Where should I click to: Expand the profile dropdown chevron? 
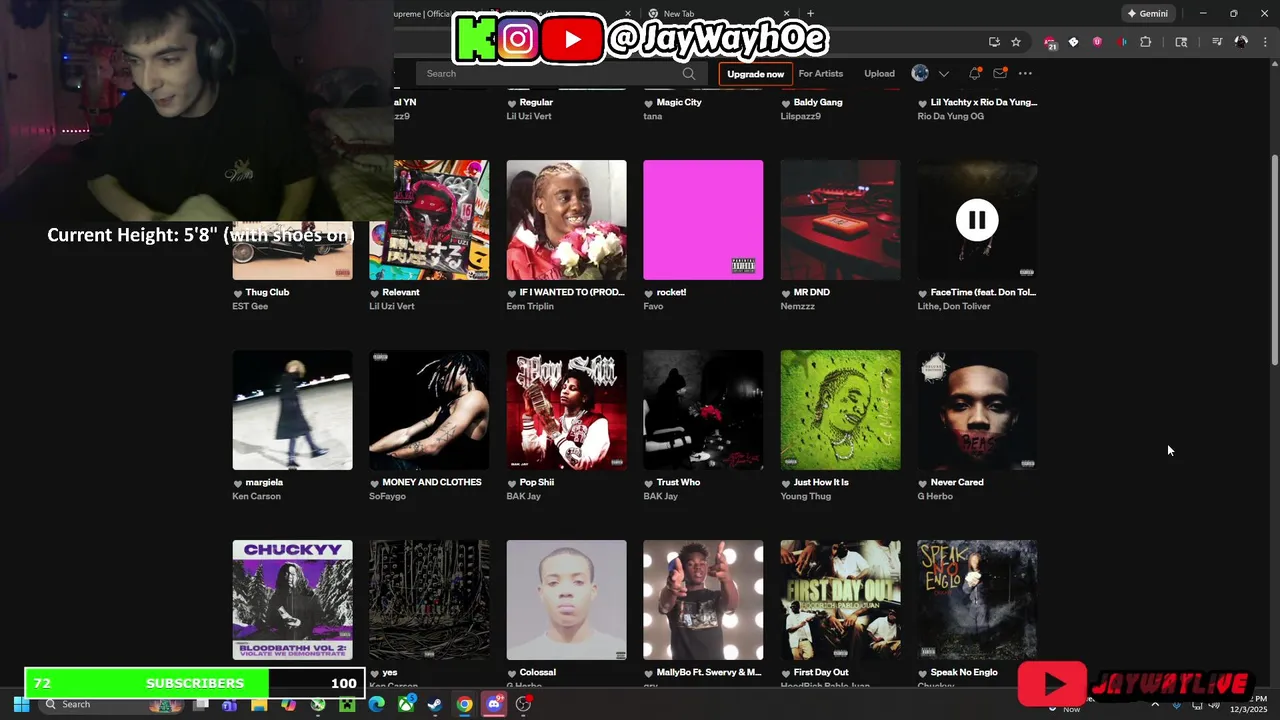[943, 74]
